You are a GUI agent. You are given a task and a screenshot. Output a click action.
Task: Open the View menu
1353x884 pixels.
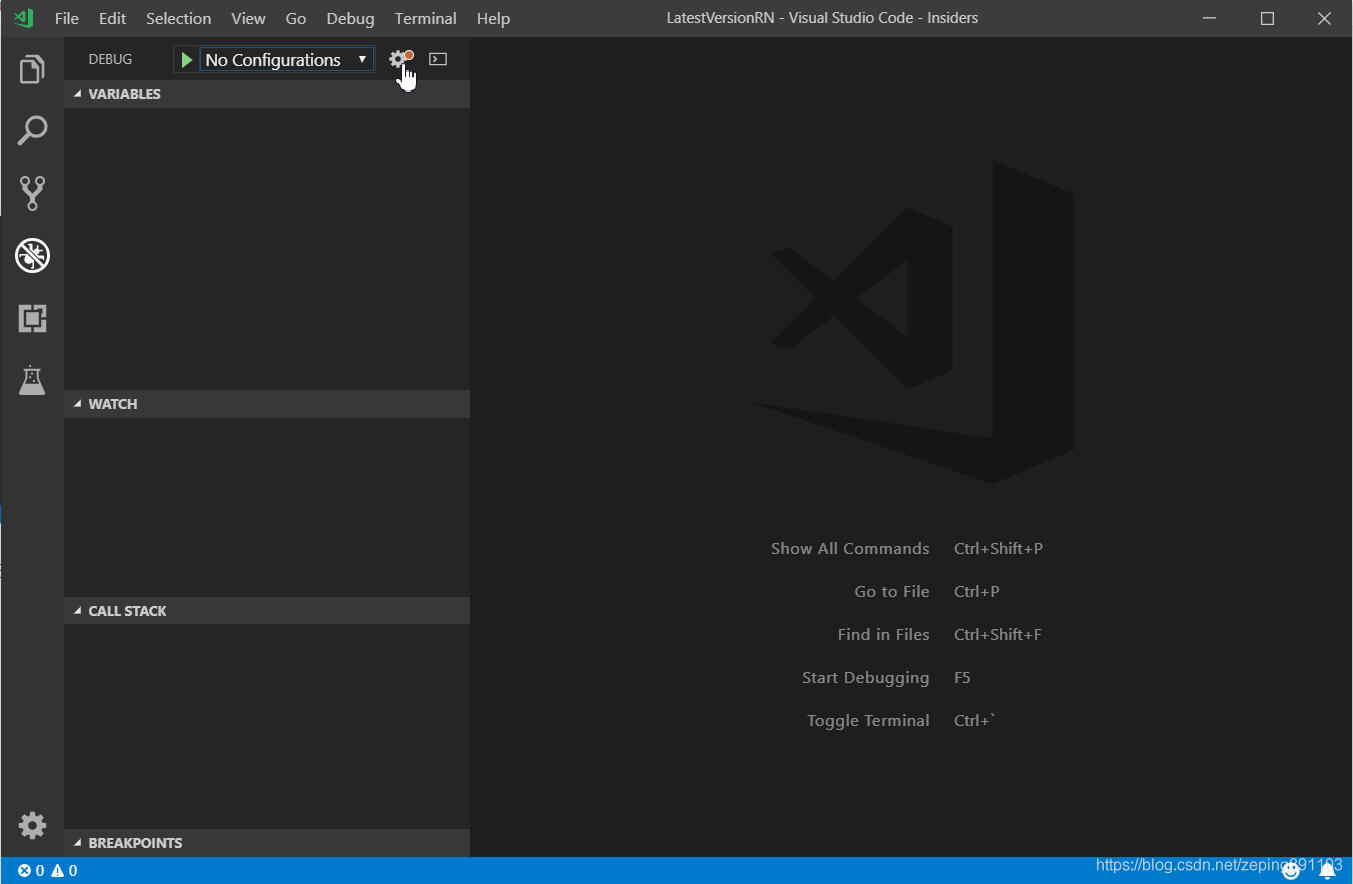(248, 18)
